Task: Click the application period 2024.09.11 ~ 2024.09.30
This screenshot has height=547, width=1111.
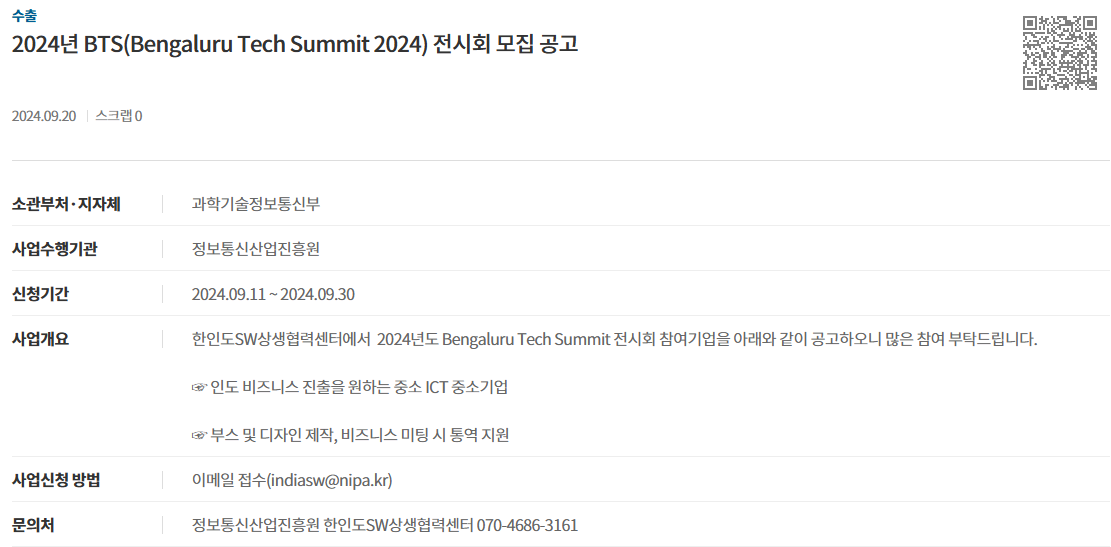Action: (273, 294)
